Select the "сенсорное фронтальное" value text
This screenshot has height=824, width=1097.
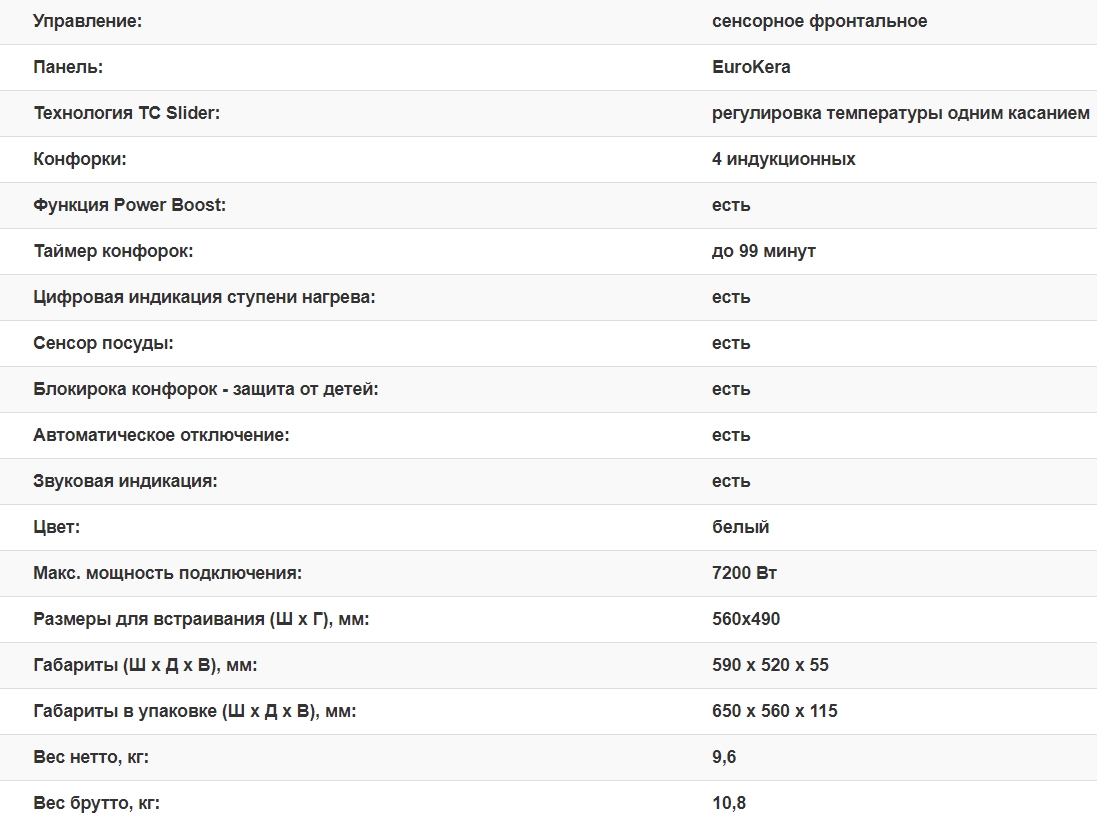819,21
